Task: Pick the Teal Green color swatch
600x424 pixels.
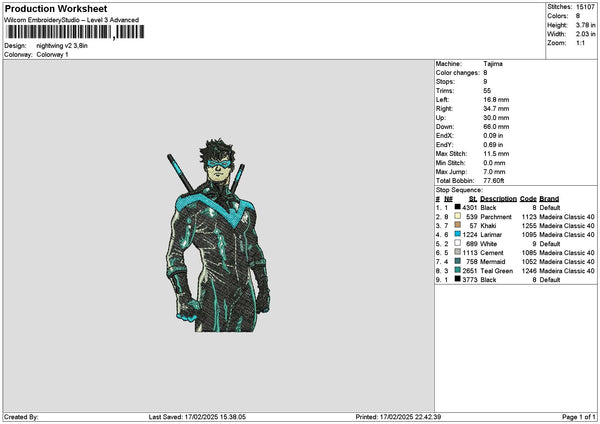Action: pyautogui.click(x=457, y=270)
